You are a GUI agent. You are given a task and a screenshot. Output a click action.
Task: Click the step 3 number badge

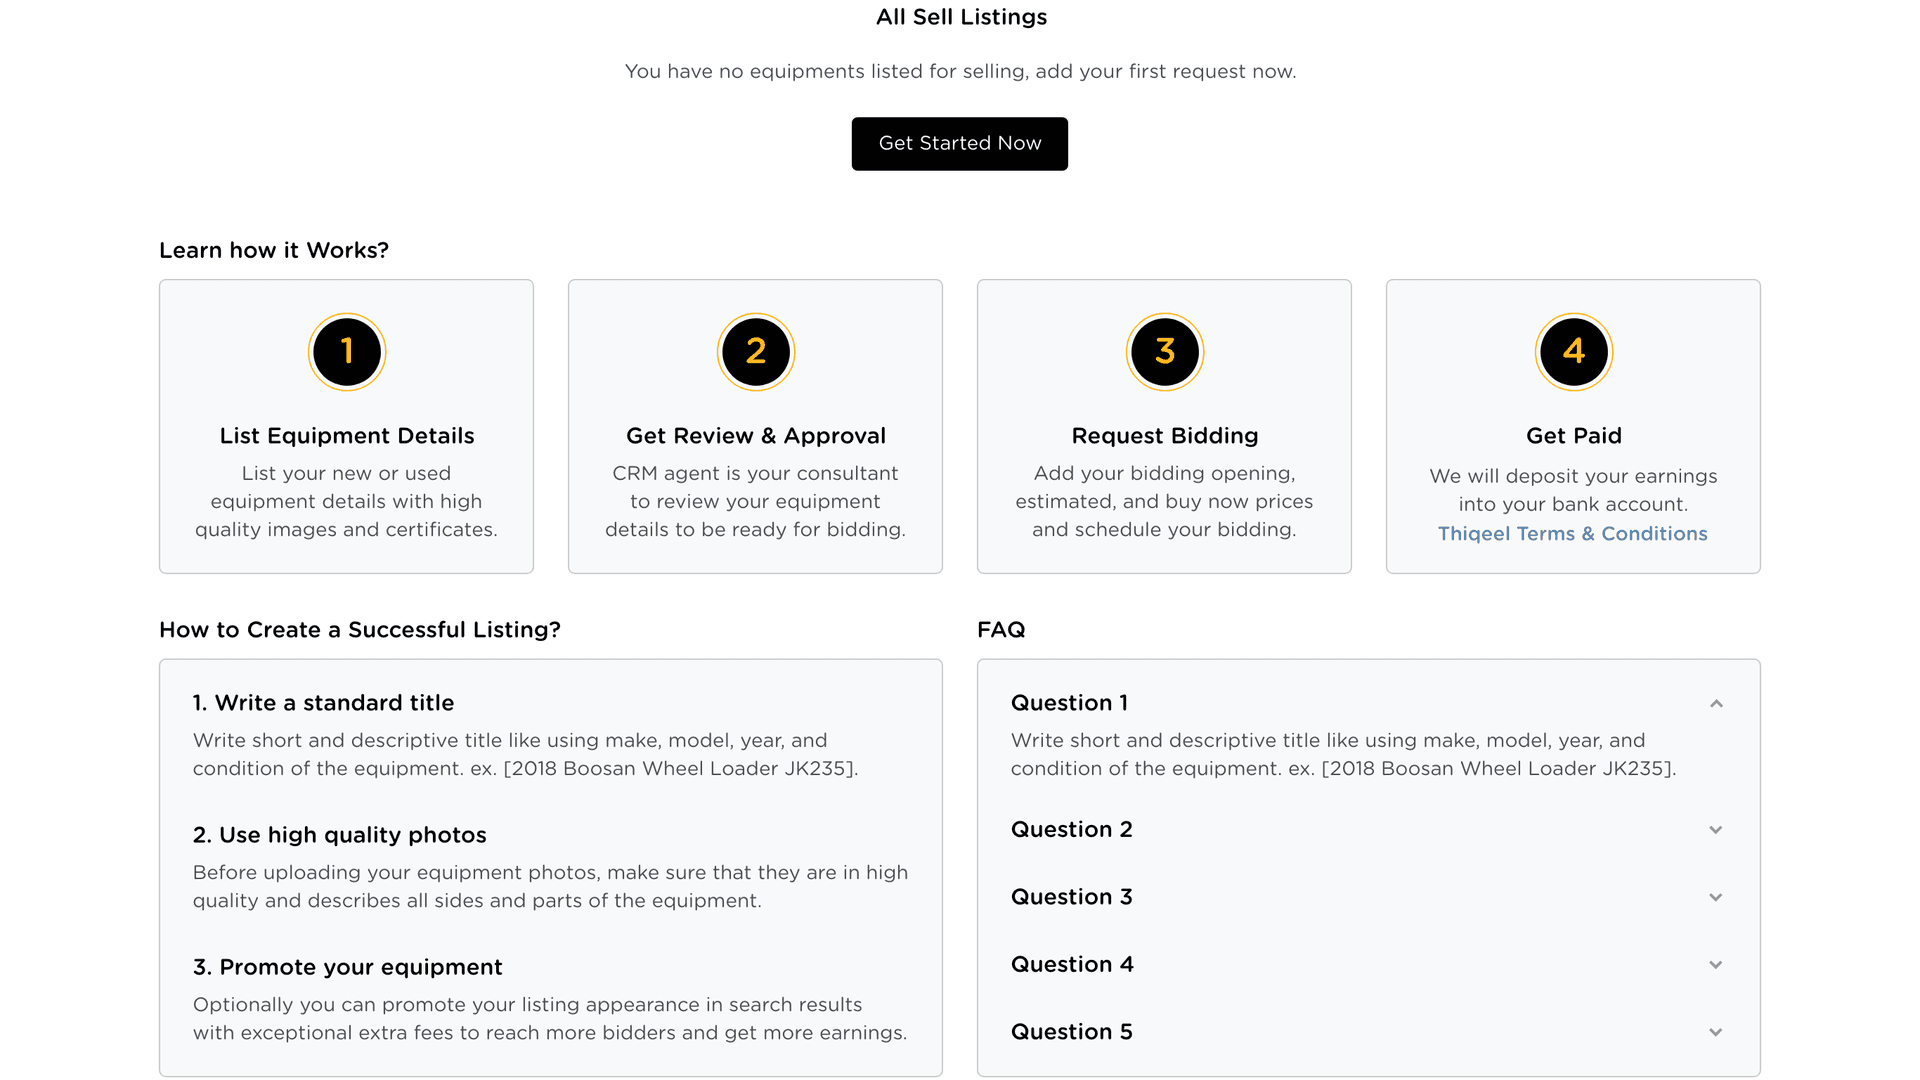pyautogui.click(x=1165, y=352)
